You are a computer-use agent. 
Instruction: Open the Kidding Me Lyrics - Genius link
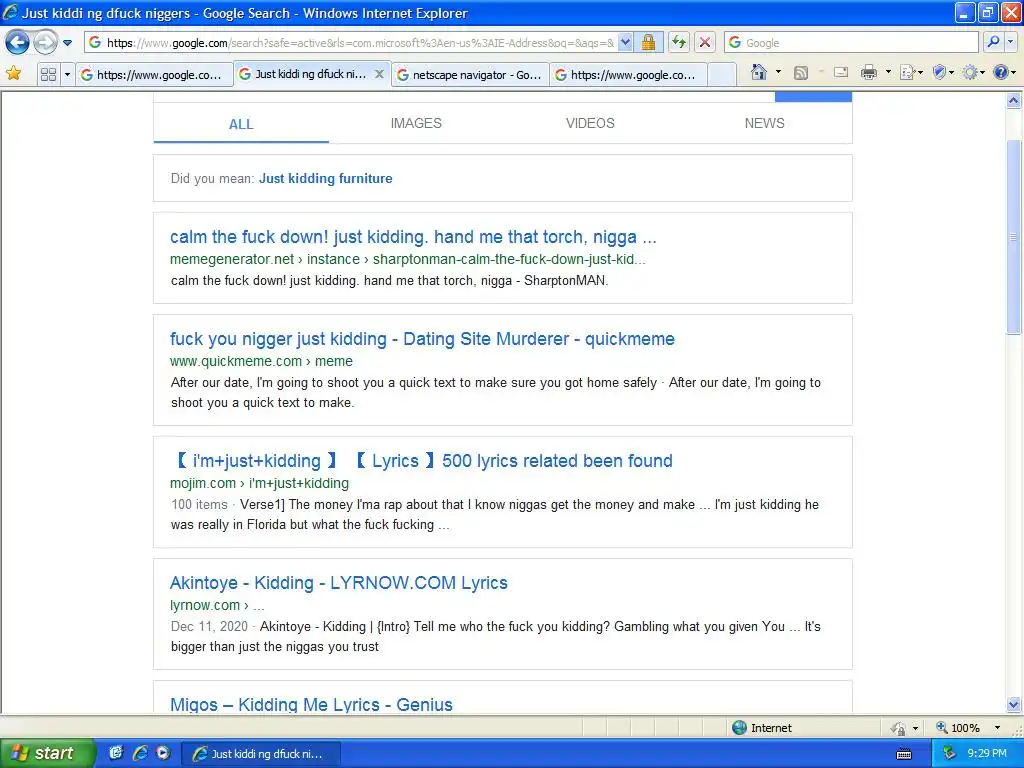coord(311,705)
